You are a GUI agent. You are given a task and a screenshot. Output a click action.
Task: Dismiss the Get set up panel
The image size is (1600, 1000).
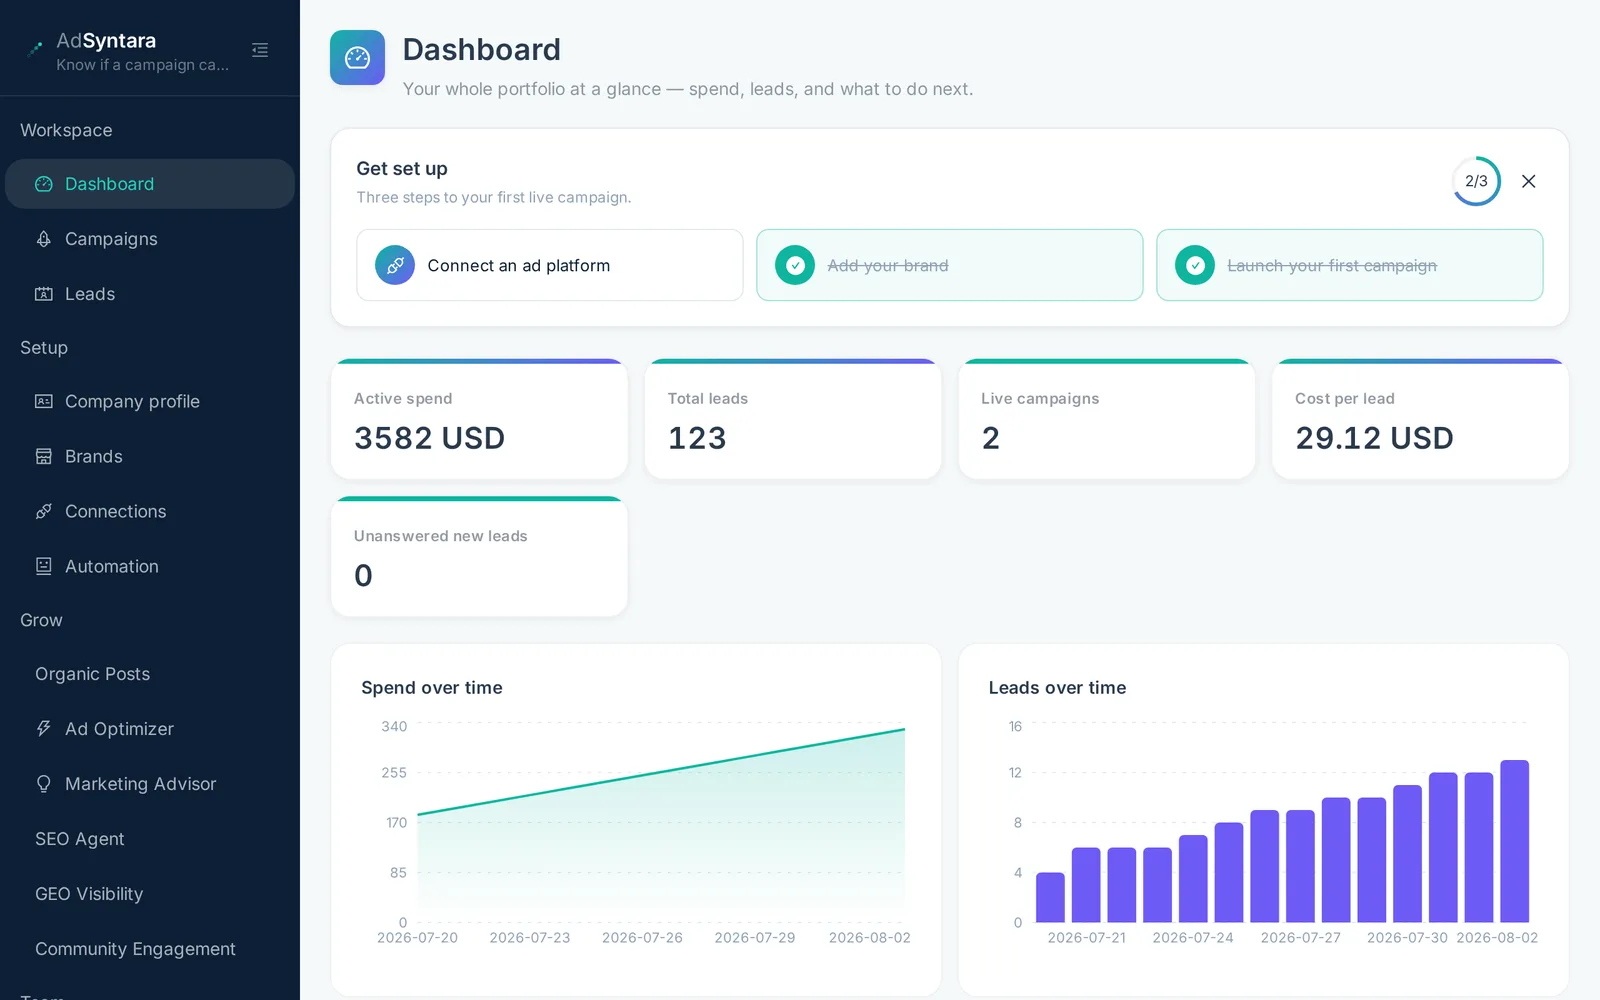(1529, 181)
